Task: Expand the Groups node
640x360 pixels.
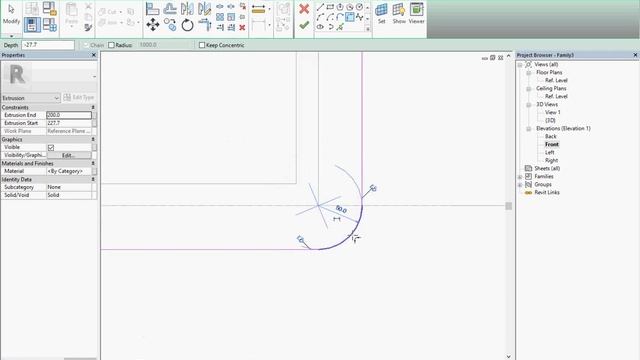Action: tap(520, 184)
